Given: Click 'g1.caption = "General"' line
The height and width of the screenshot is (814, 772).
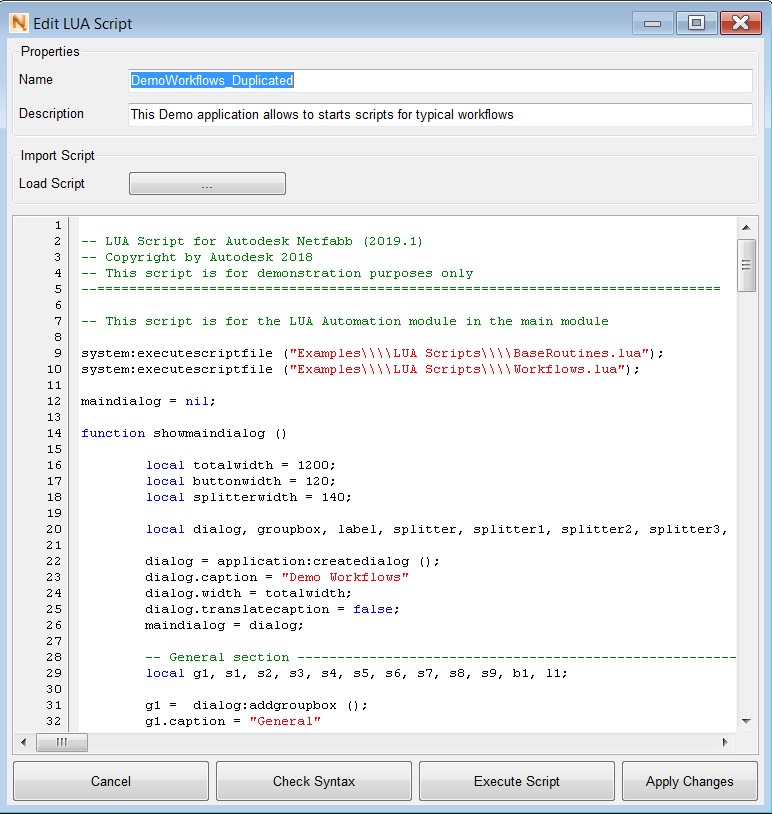Looking at the screenshot, I should [x=233, y=722].
